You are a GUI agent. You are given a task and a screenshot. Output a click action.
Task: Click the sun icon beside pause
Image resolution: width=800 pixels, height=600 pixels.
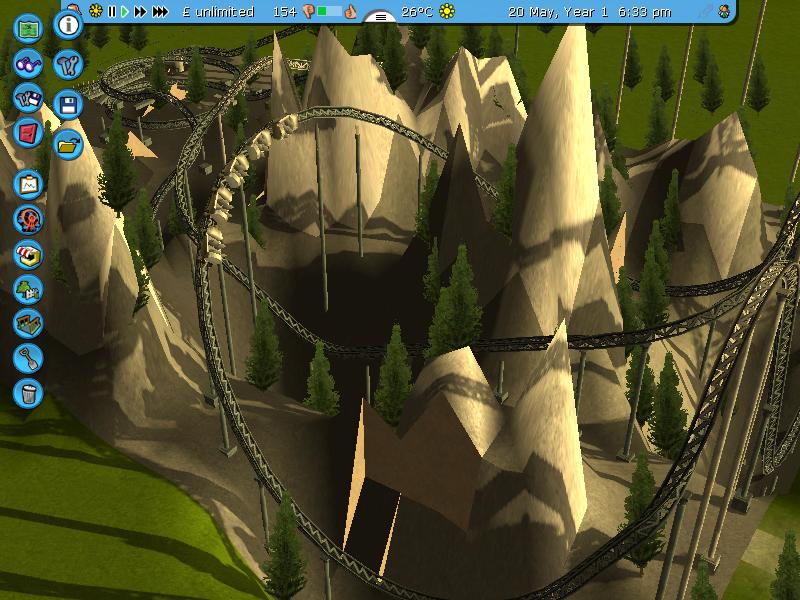tap(95, 11)
